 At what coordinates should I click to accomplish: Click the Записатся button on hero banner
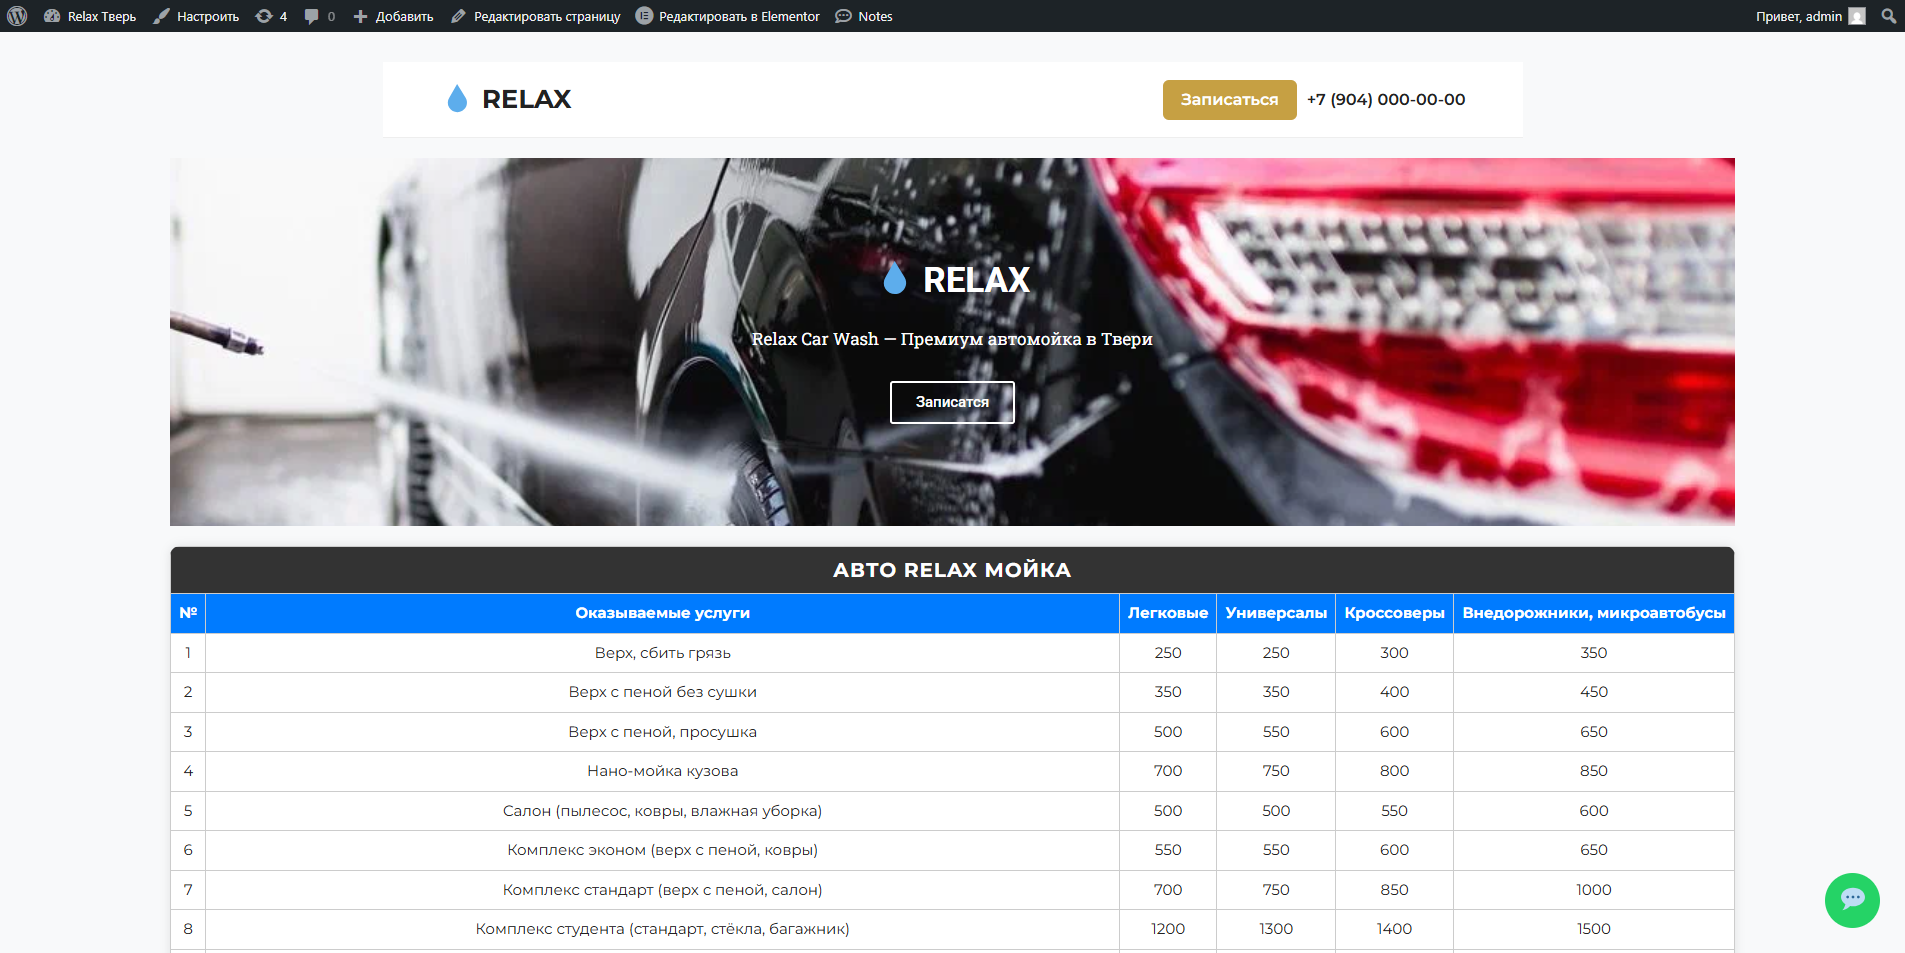pos(952,402)
